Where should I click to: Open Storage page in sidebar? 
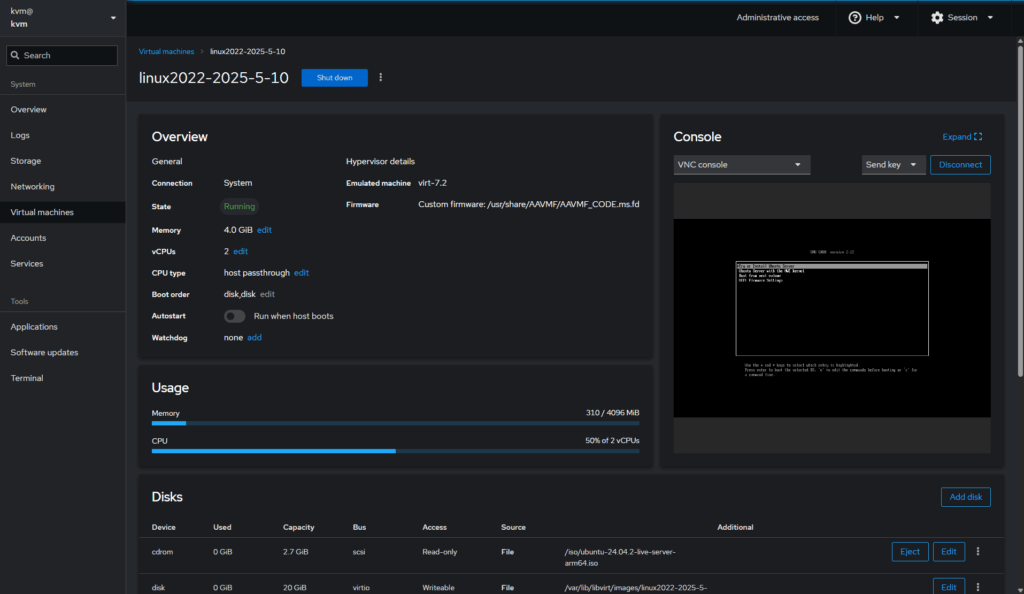(x=26, y=161)
